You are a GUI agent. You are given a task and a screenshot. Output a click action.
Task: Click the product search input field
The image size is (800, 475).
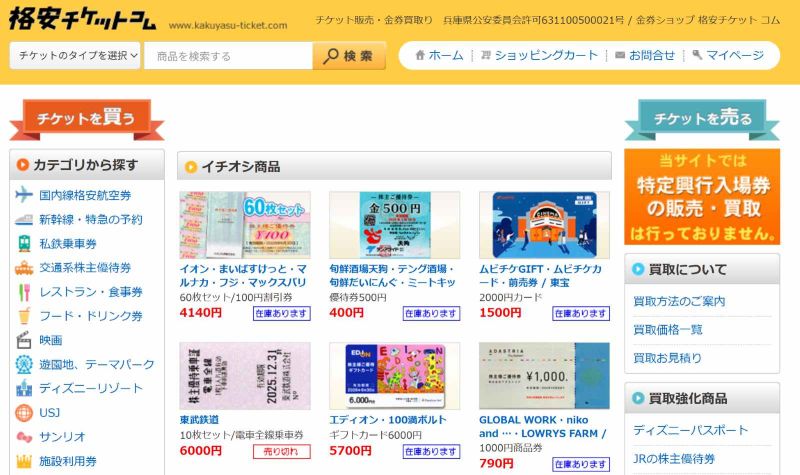[x=229, y=56]
